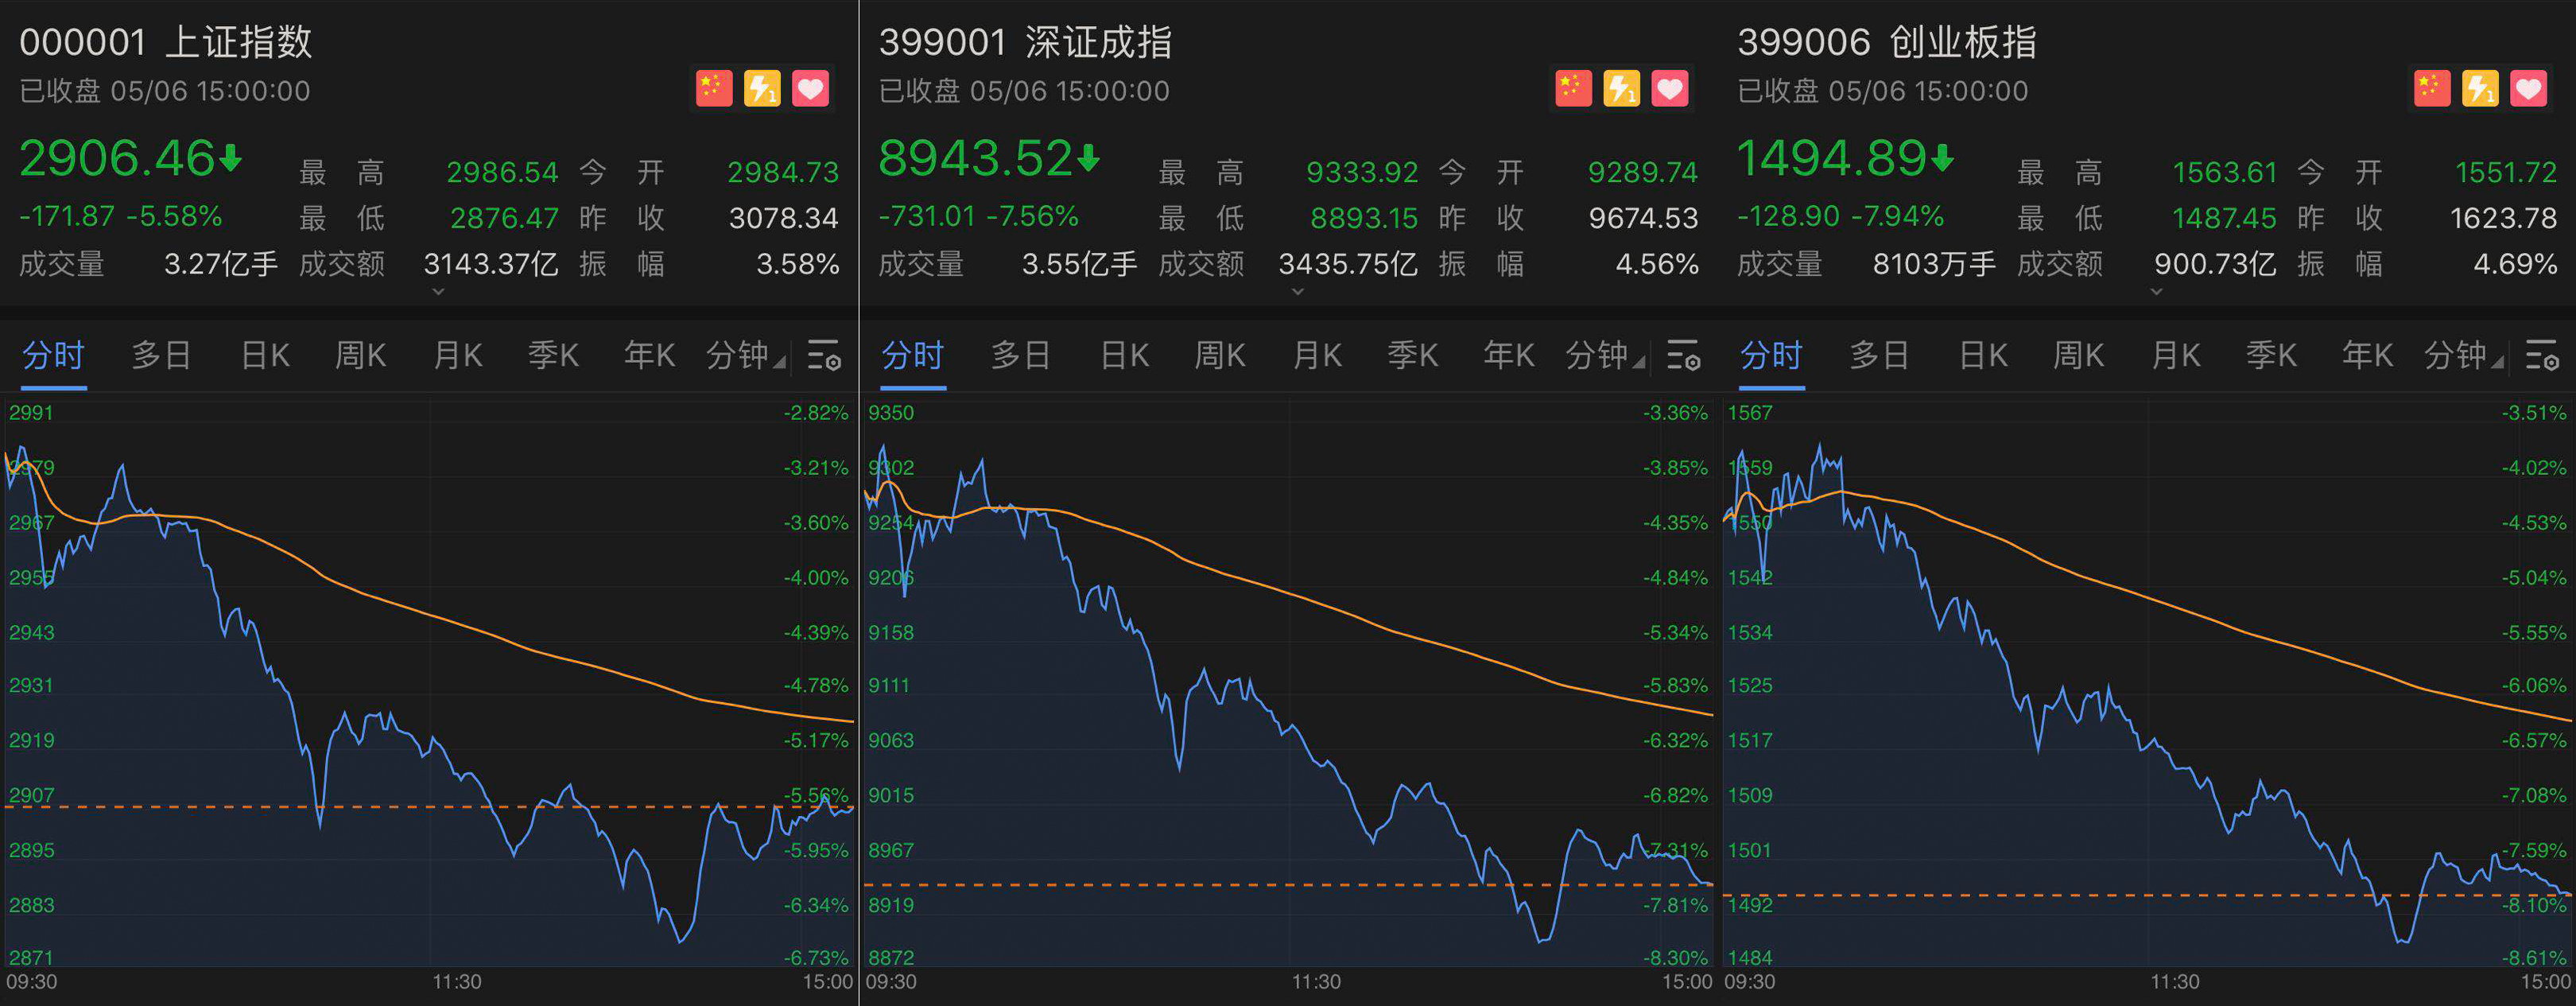Select 周K tab in 创业板指 panel
The image size is (2576, 1006).
[x=2078, y=355]
